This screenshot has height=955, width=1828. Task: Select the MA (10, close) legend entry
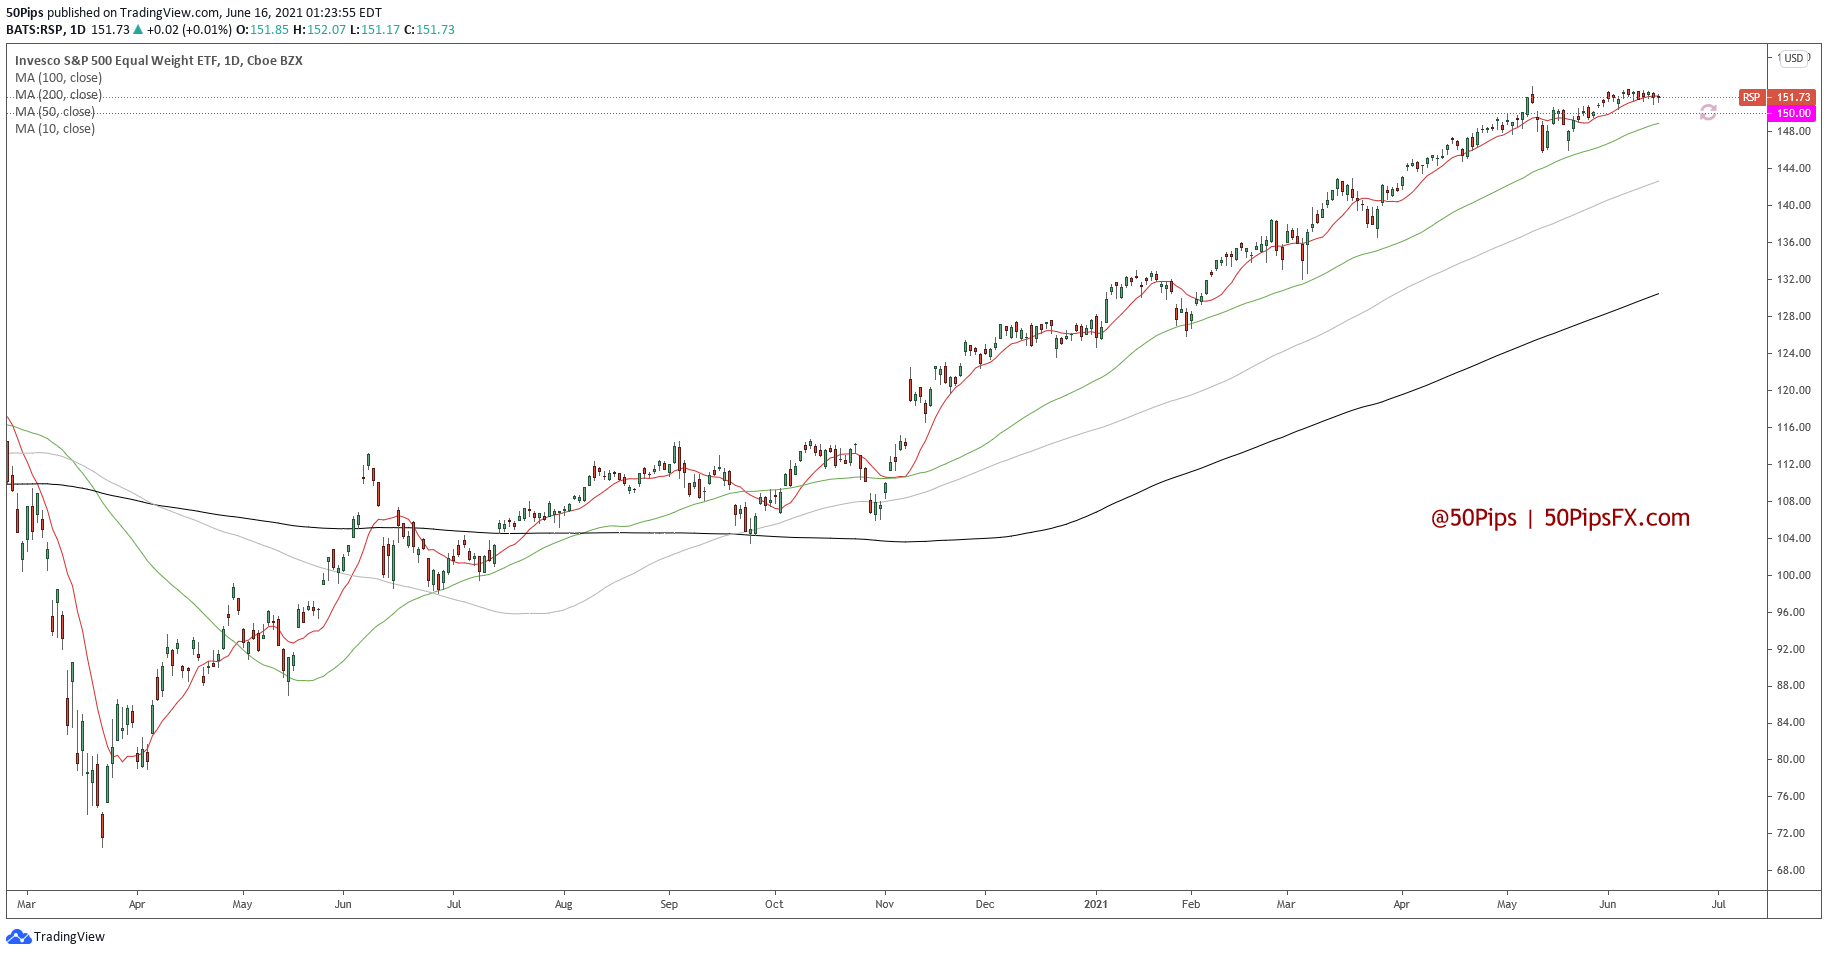55,129
